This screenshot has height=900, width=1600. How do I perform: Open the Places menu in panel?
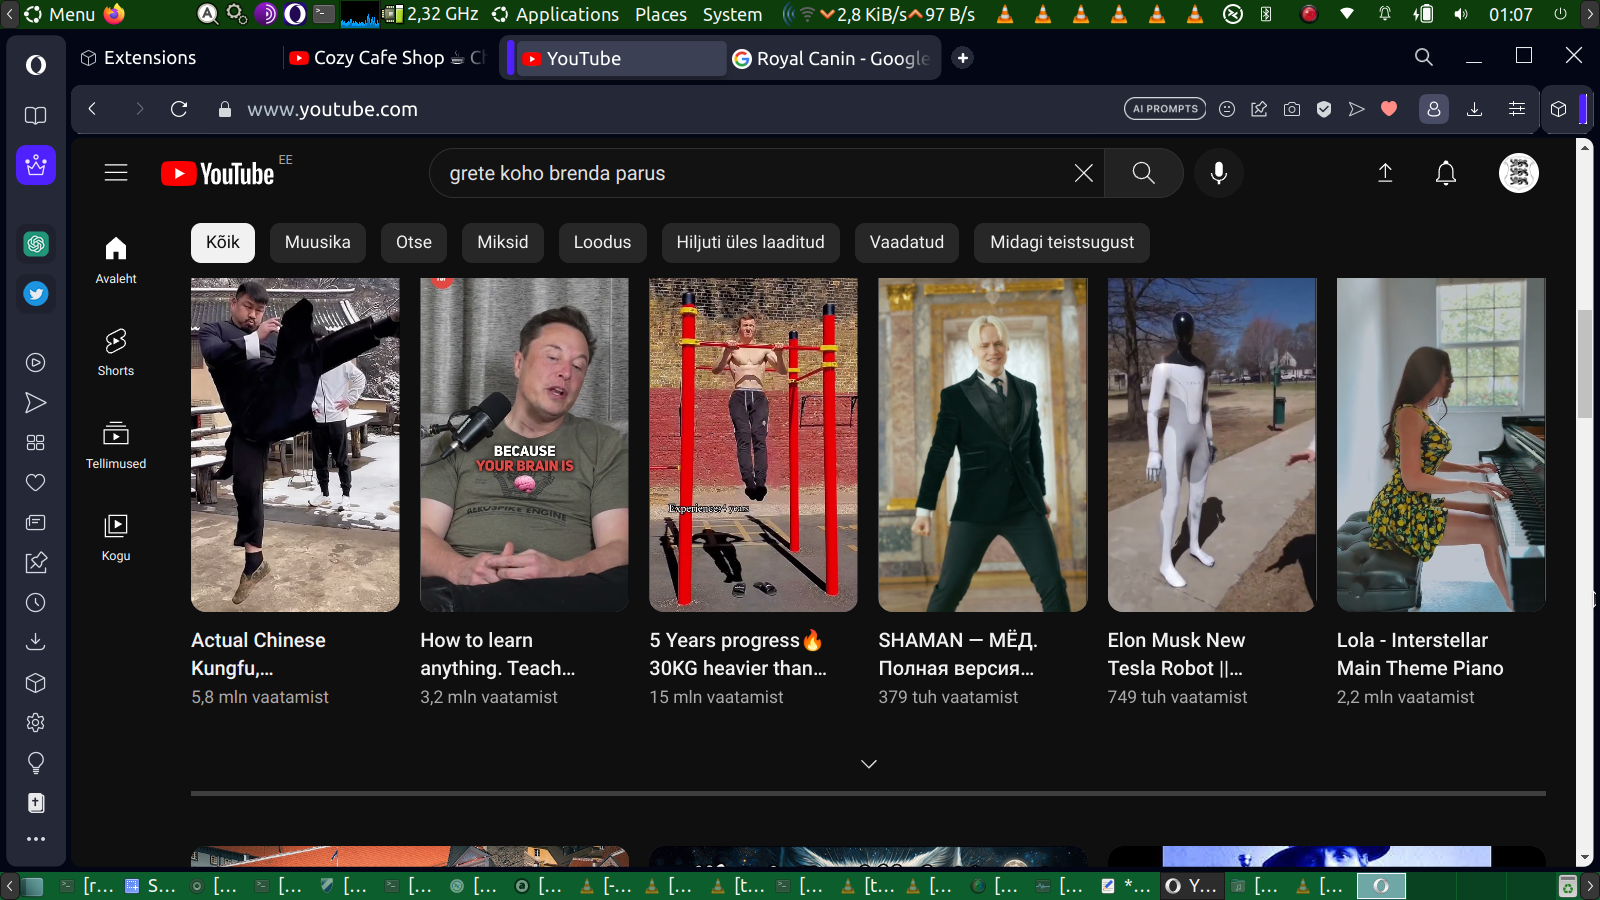tap(660, 14)
